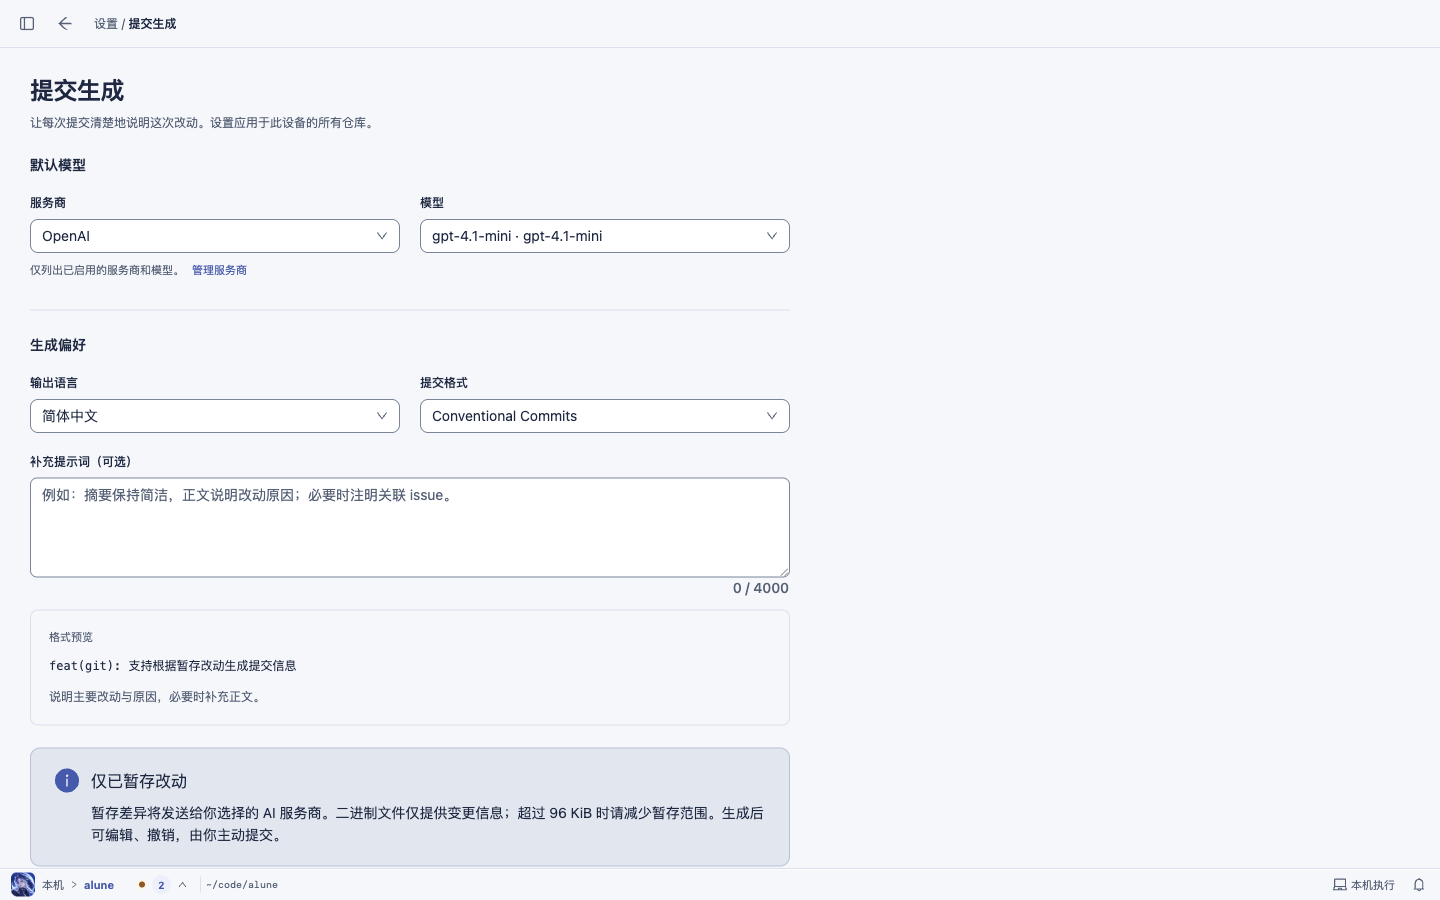Click the 提交生成 breadcrumb text

tap(152, 24)
